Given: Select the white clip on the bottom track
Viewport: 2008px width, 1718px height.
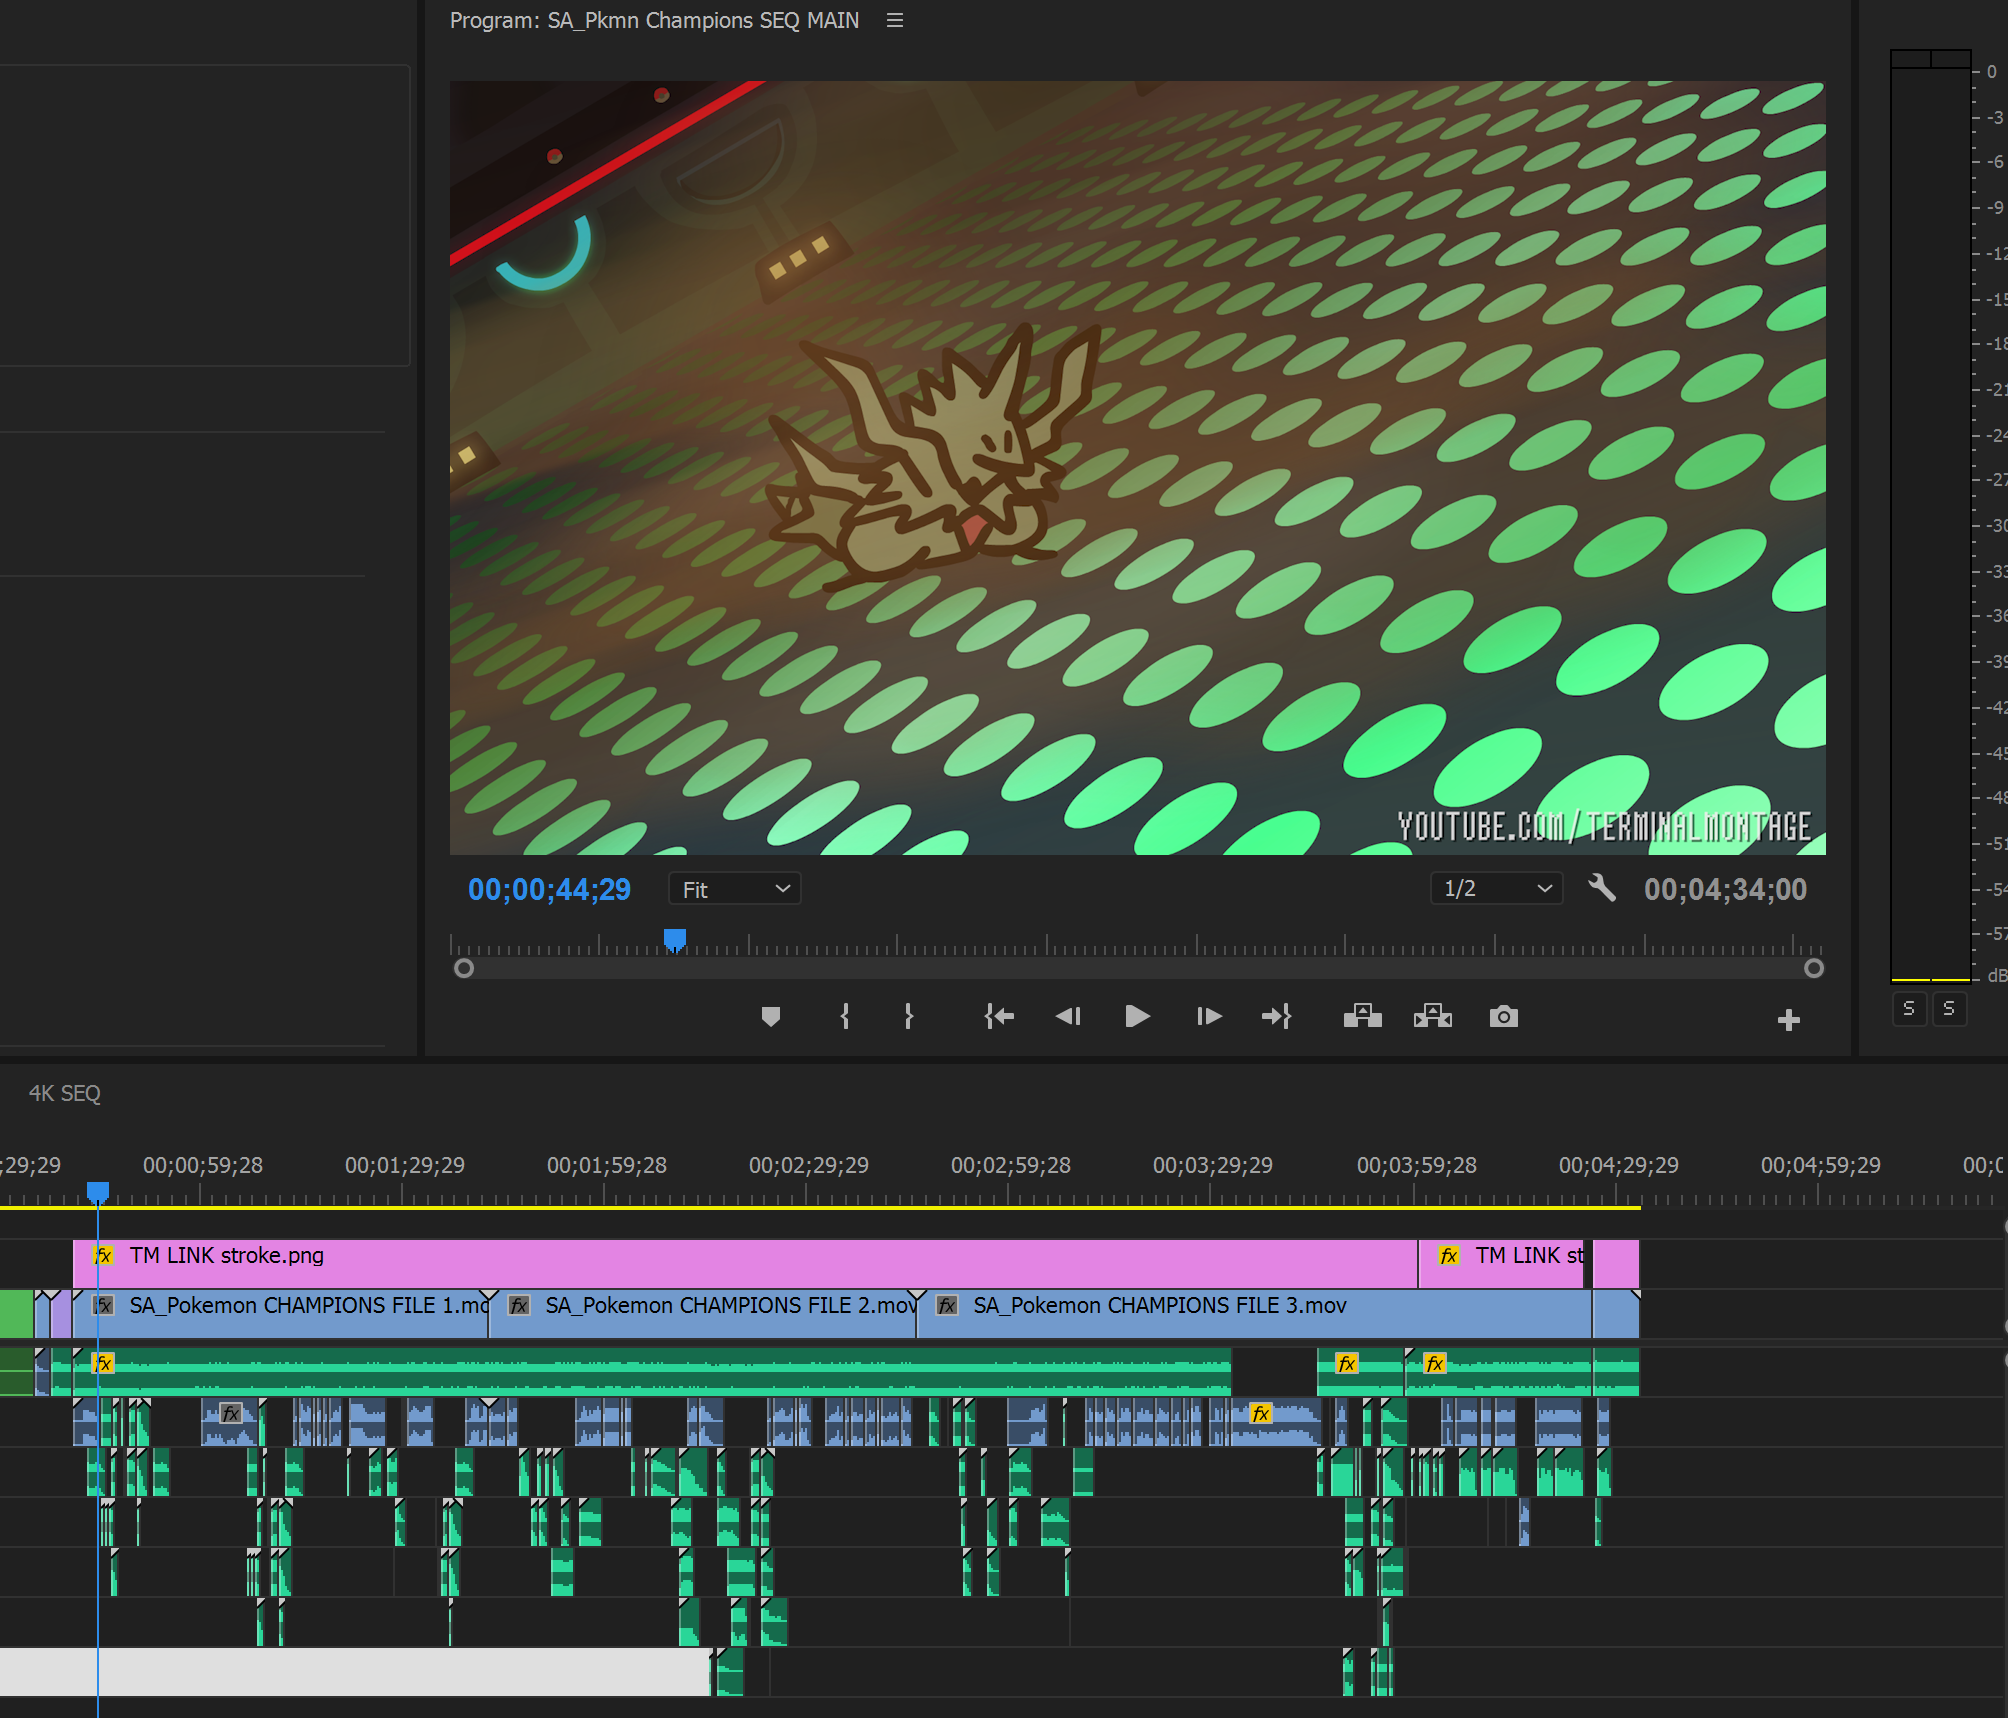Looking at the screenshot, I should point(355,1672).
